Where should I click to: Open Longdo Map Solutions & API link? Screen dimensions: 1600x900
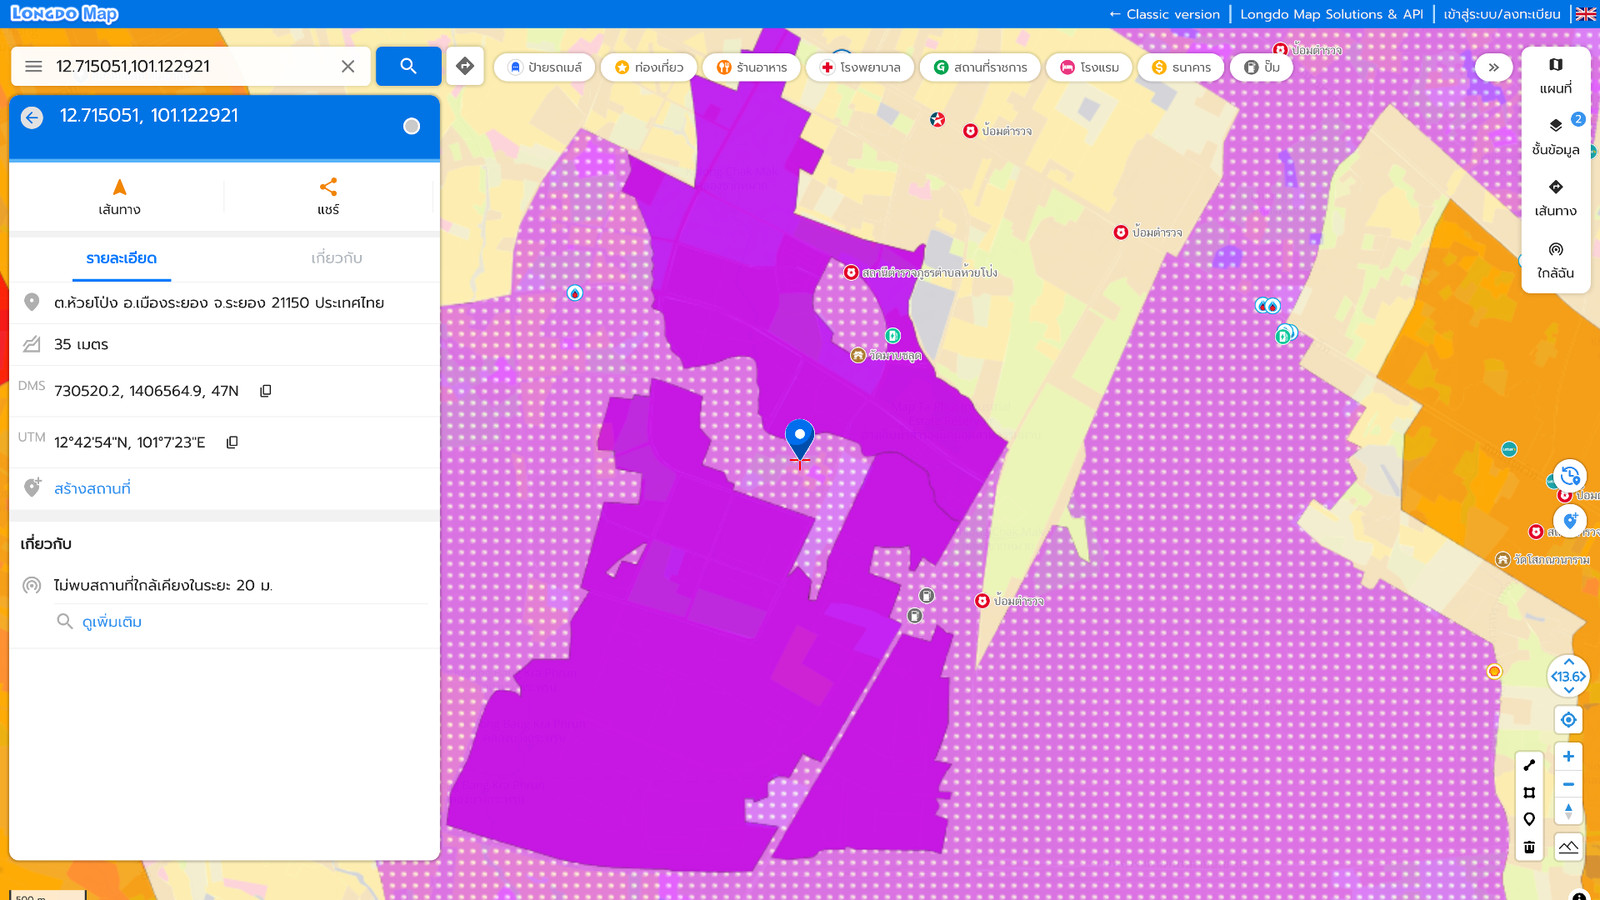(1331, 14)
